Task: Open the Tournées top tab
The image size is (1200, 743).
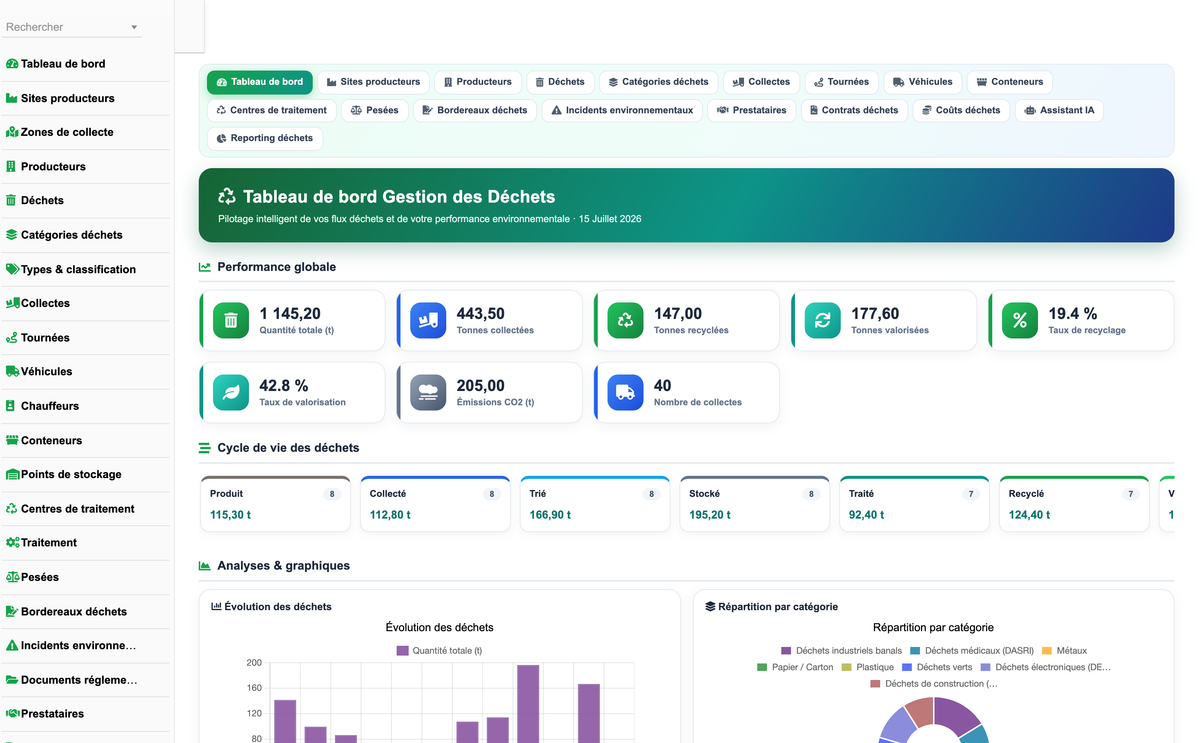Action: click(x=841, y=82)
